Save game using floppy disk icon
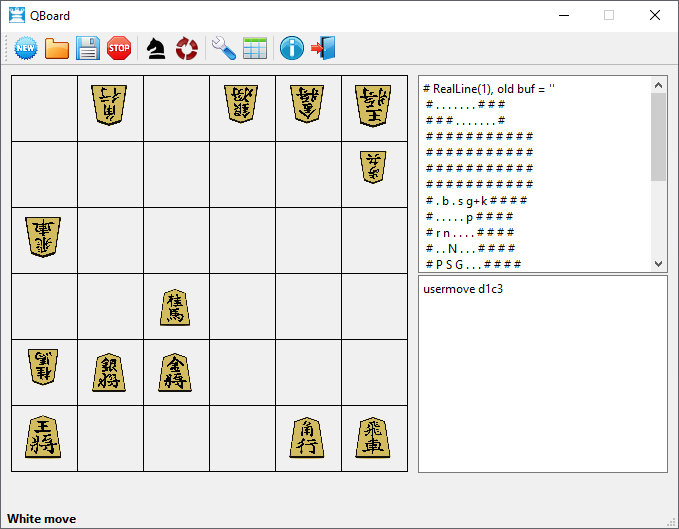Viewport: 679px width, 529px height. [x=88, y=48]
